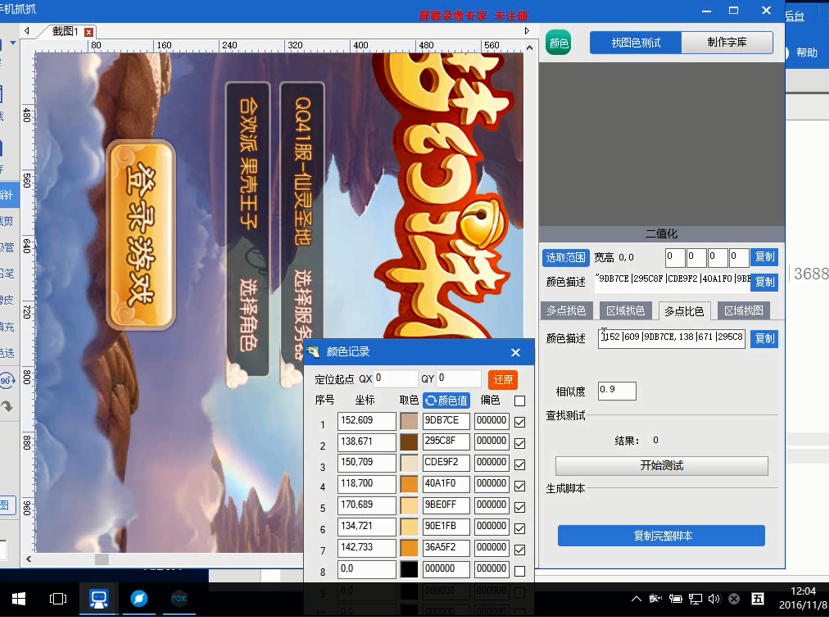Click the 颜色值 refresh button

[x=446, y=400]
